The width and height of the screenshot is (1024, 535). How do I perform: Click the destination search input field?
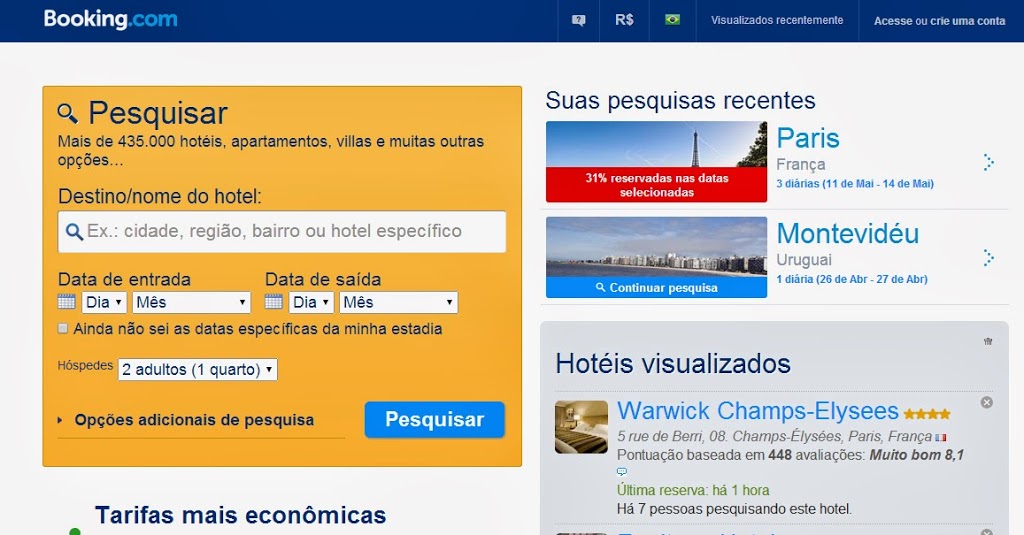(x=292, y=231)
